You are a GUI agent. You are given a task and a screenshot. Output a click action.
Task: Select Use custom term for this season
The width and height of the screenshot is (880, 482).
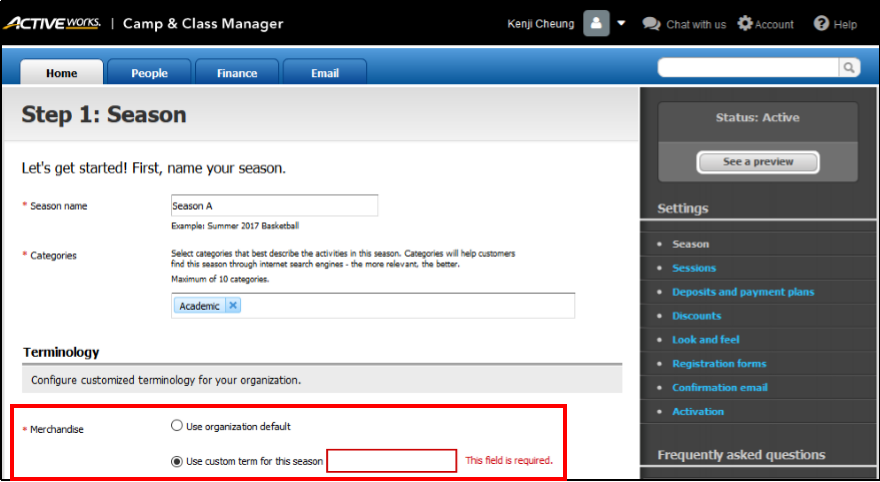click(x=177, y=461)
